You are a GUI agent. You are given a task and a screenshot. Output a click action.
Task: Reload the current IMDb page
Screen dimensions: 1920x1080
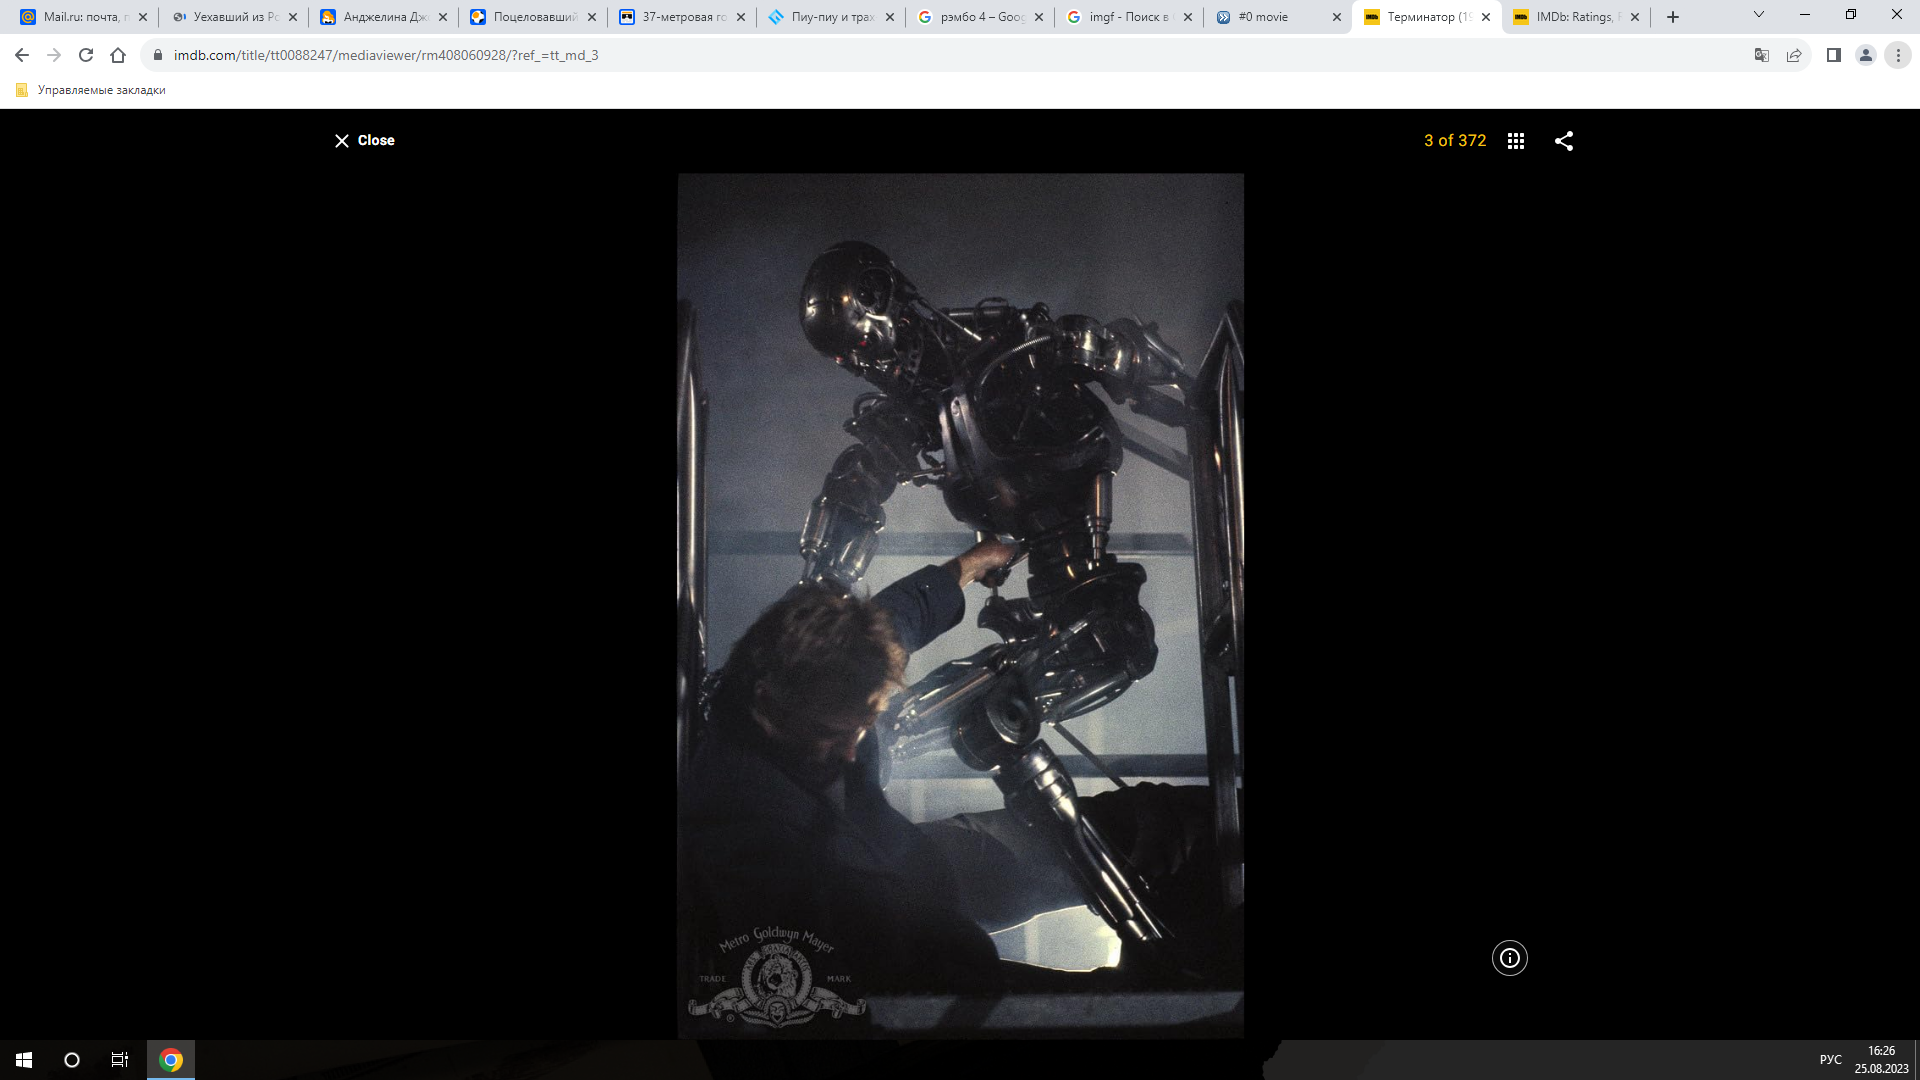point(86,55)
